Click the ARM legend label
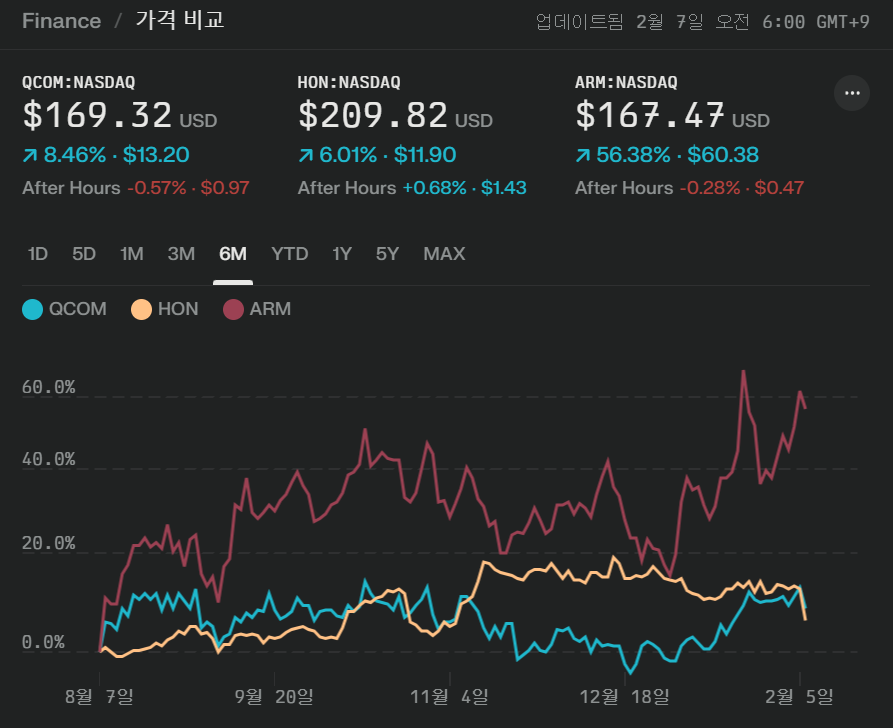 point(270,309)
